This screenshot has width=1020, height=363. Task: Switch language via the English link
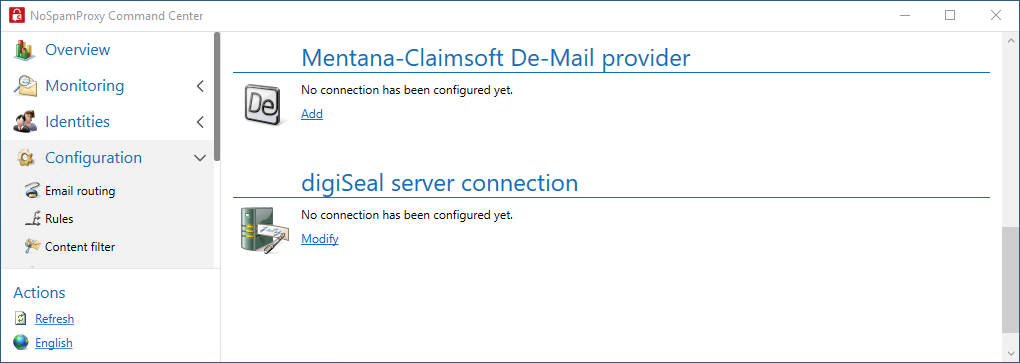click(54, 343)
